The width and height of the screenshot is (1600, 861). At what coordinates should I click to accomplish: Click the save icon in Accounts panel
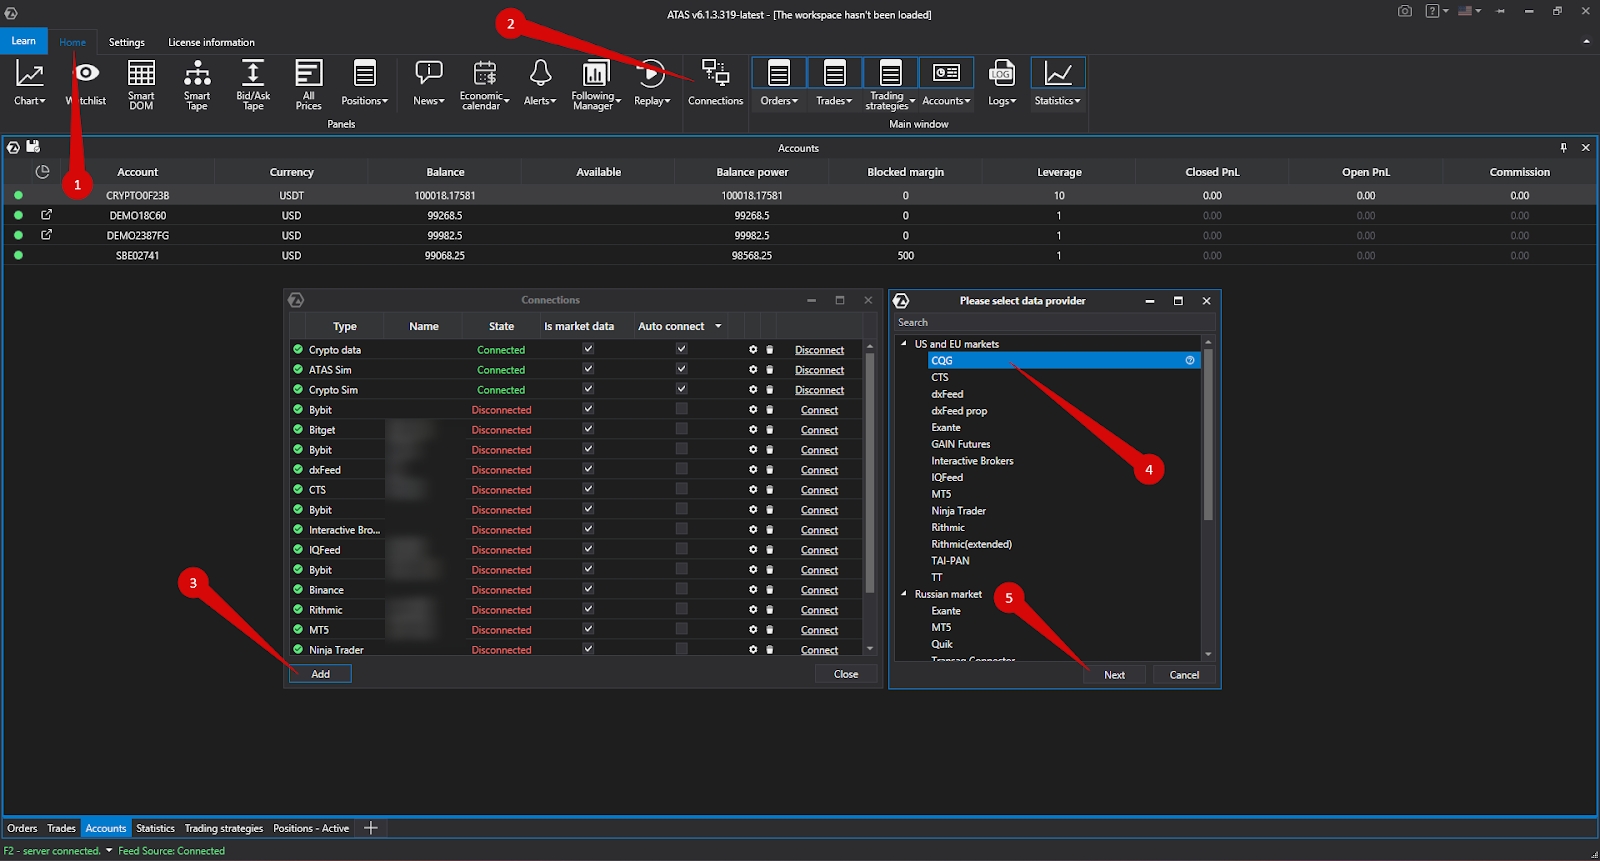click(x=33, y=147)
